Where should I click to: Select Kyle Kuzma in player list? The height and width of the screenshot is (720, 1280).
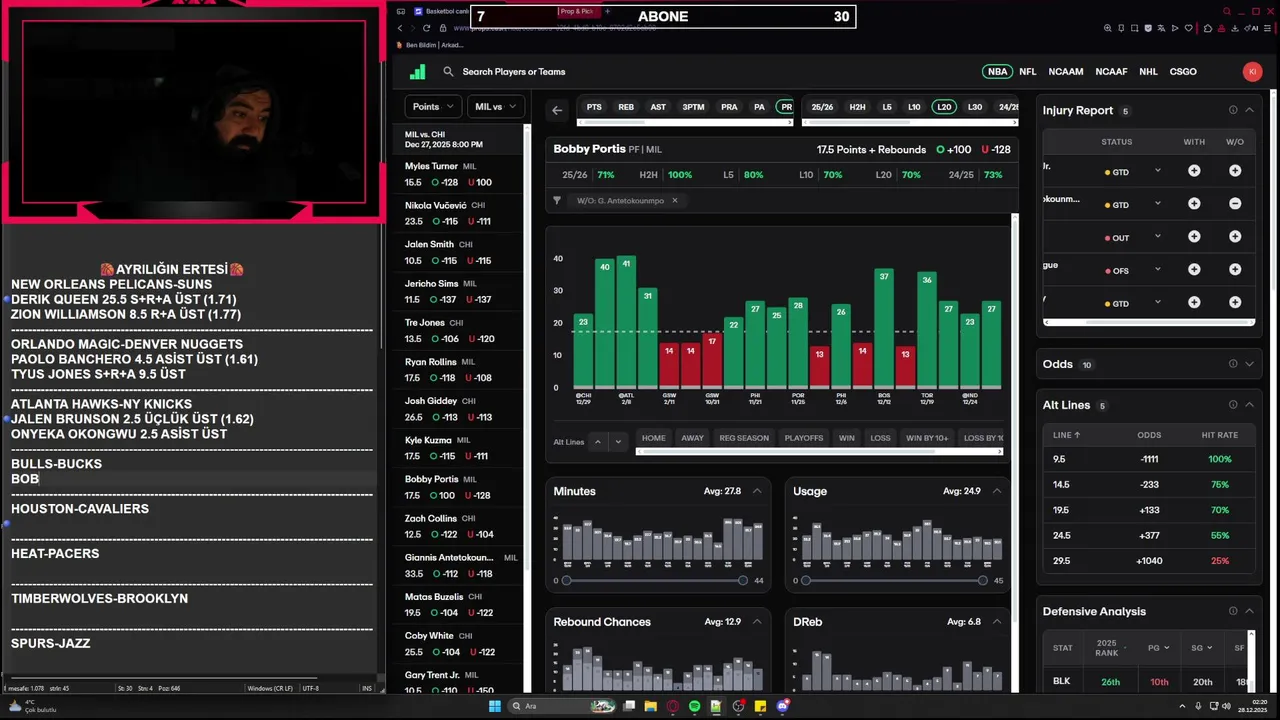(x=459, y=448)
